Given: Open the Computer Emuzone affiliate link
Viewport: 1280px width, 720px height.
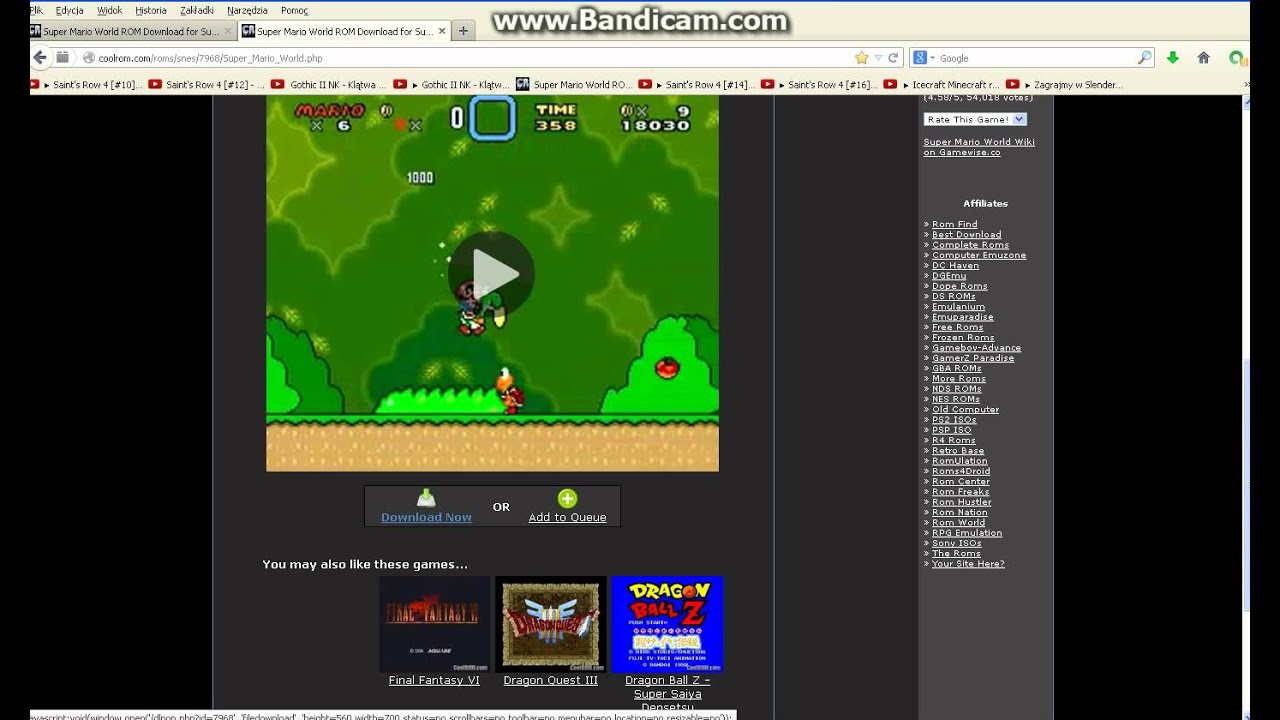Looking at the screenshot, I should click(x=978, y=255).
